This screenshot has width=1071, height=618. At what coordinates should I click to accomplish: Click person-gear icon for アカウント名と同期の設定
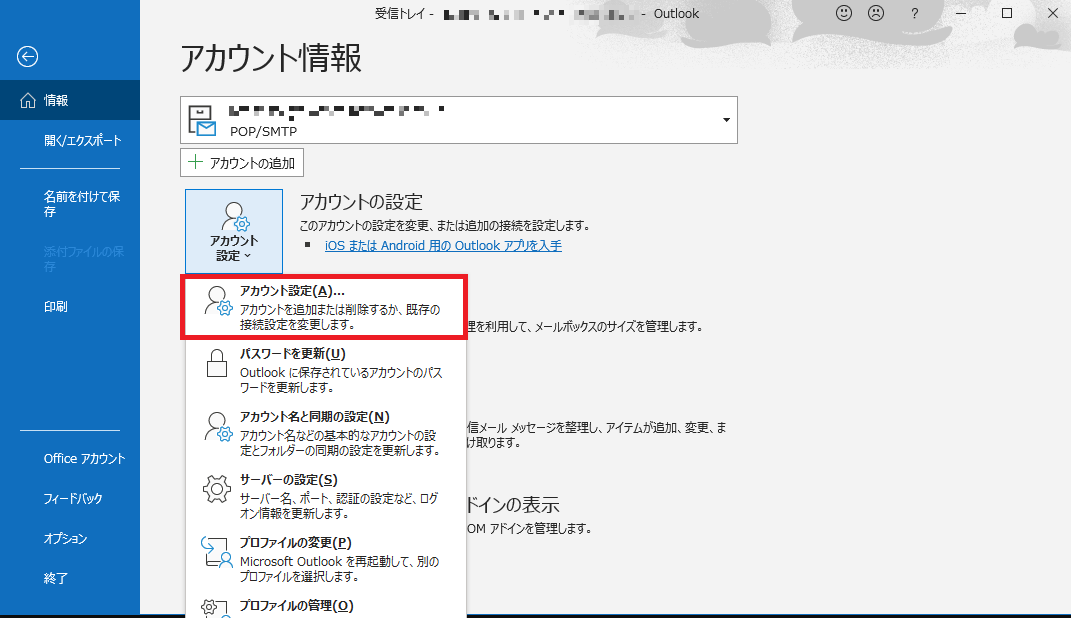click(x=218, y=427)
